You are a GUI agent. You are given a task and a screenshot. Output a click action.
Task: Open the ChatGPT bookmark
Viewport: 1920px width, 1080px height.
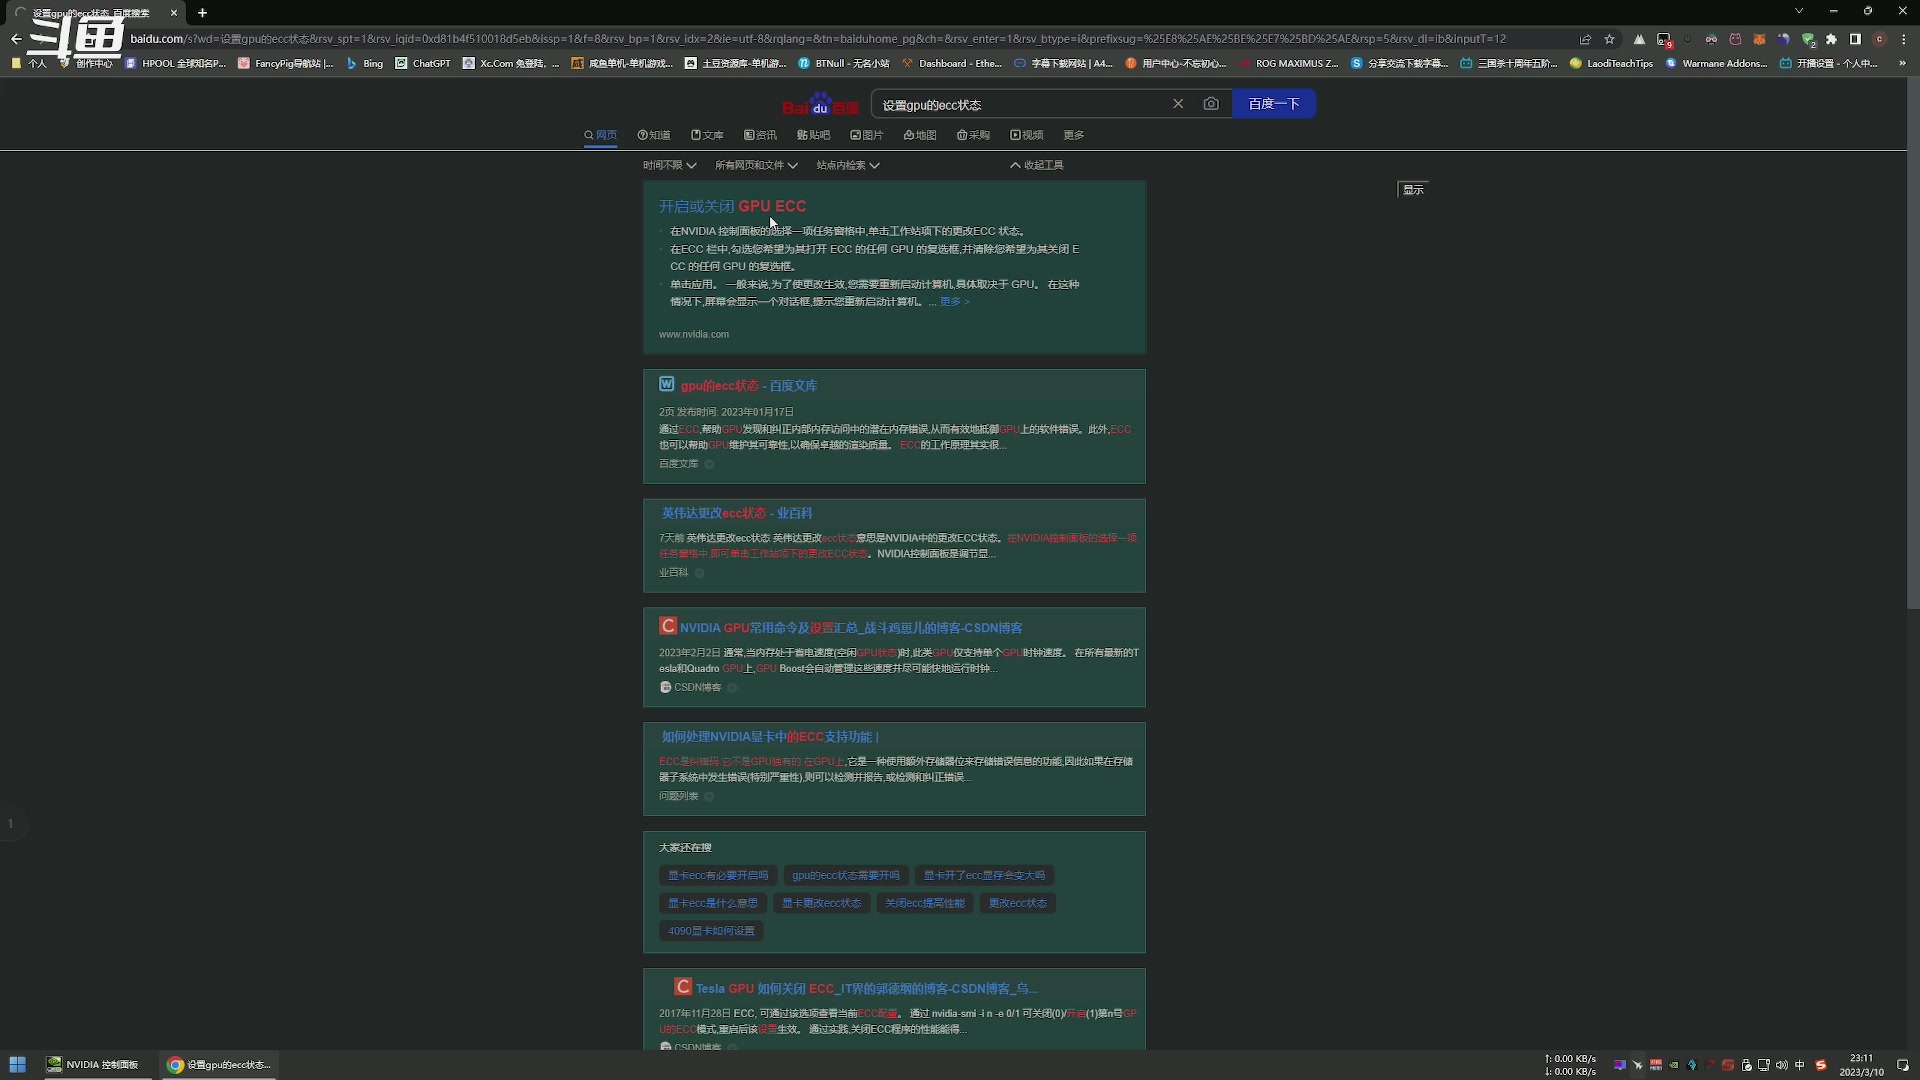point(423,63)
